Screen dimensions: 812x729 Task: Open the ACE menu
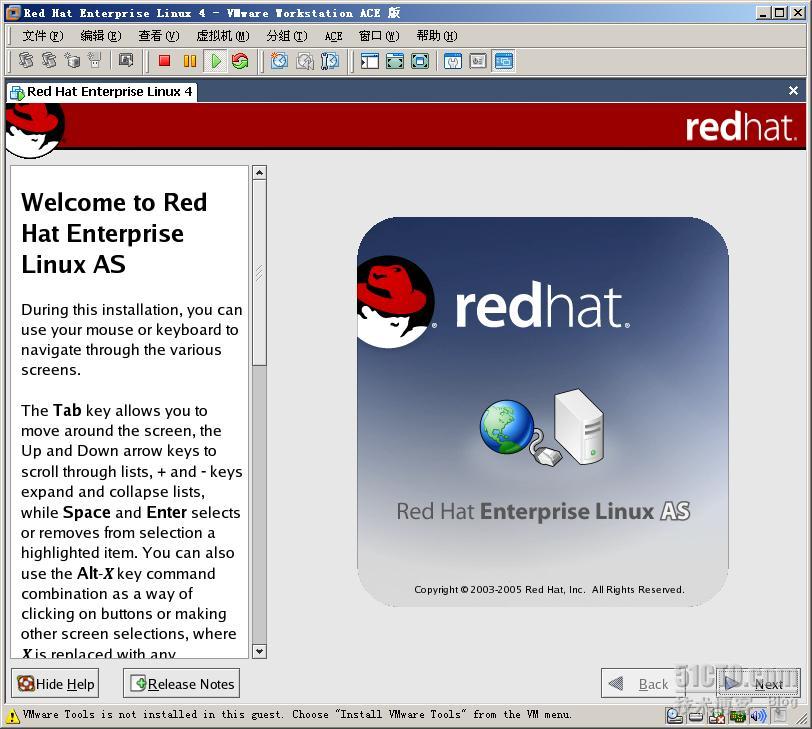(x=334, y=36)
